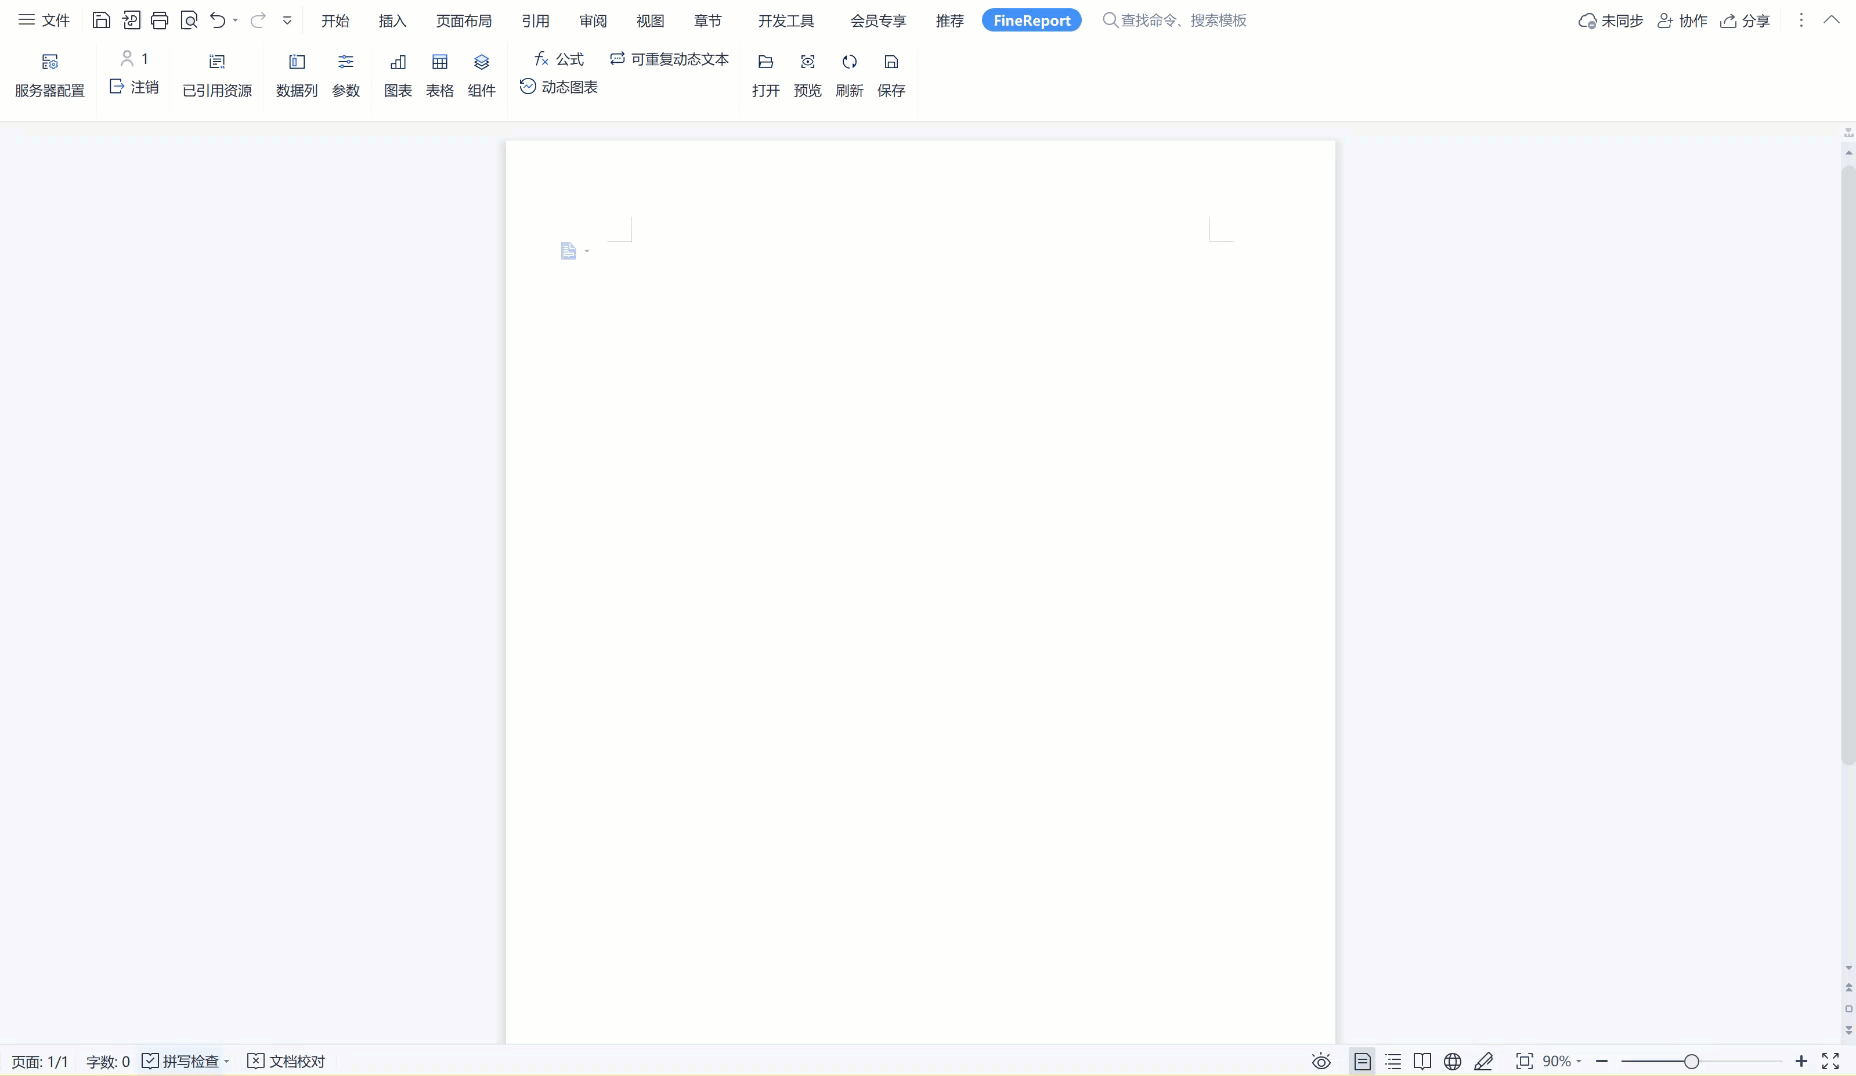1856x1076 pixels.
Task: Zoom in with the plus button
Action: tap(1801, 1061)
